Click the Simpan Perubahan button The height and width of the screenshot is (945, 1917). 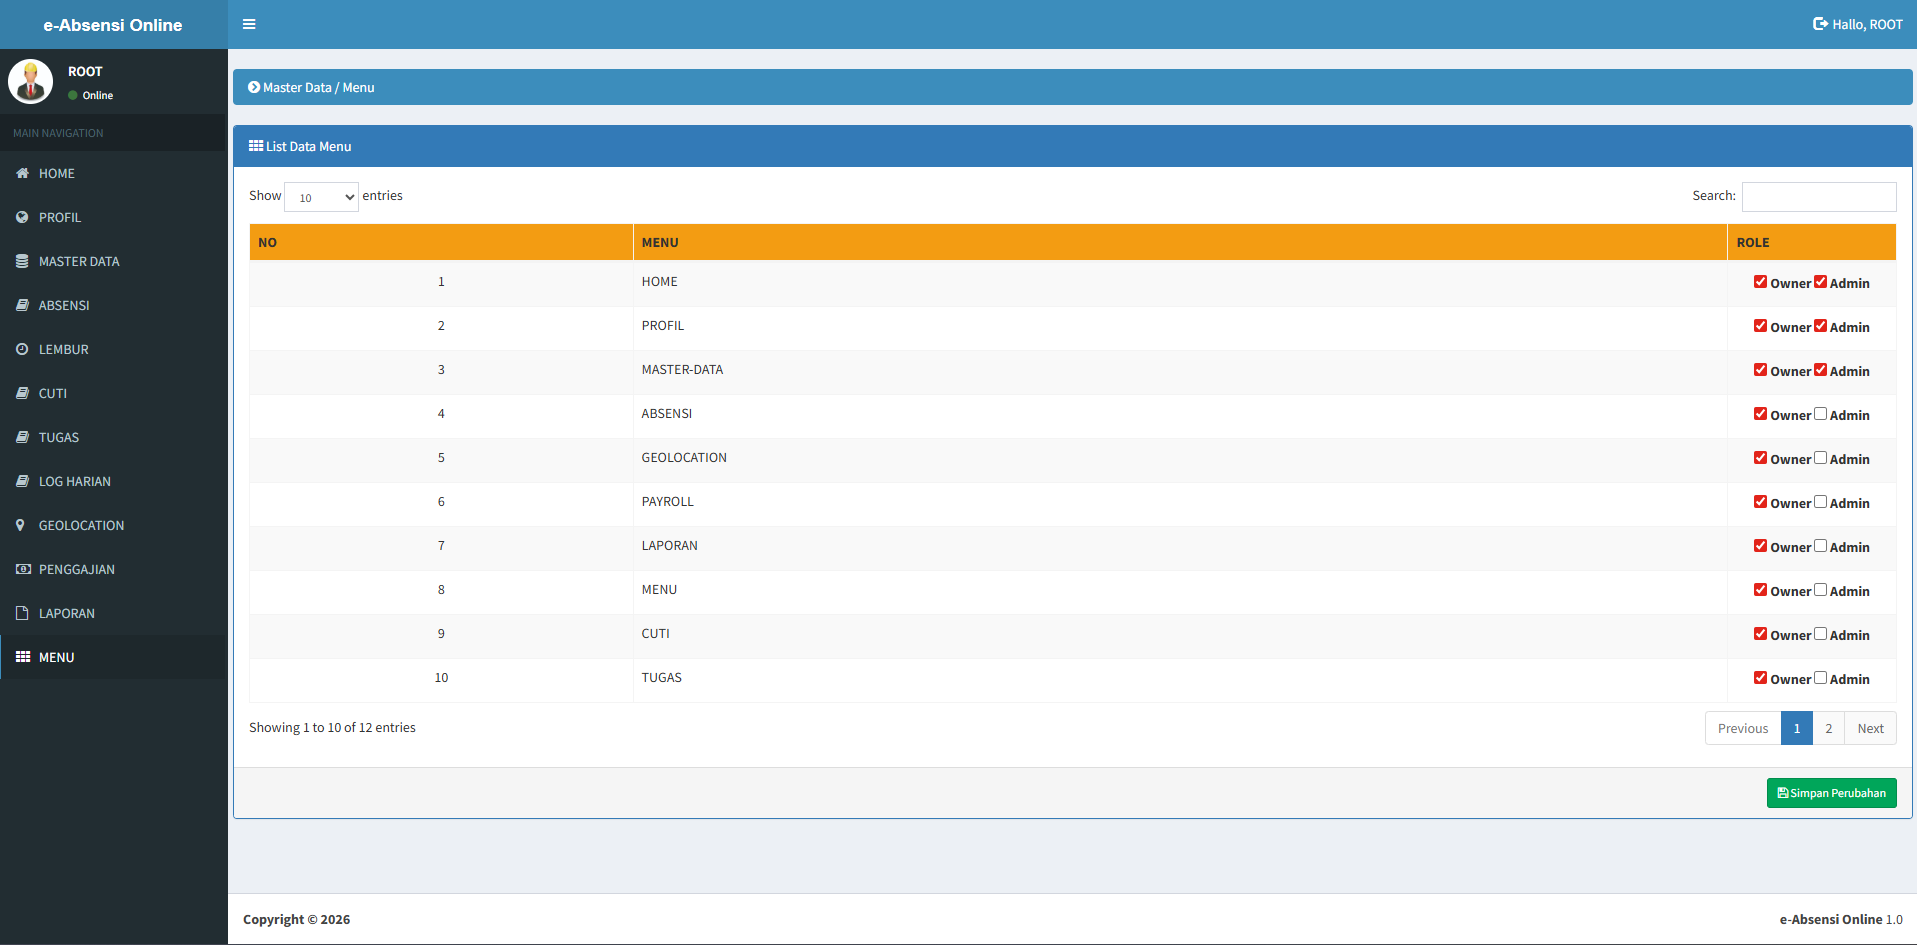point(1831,793)
